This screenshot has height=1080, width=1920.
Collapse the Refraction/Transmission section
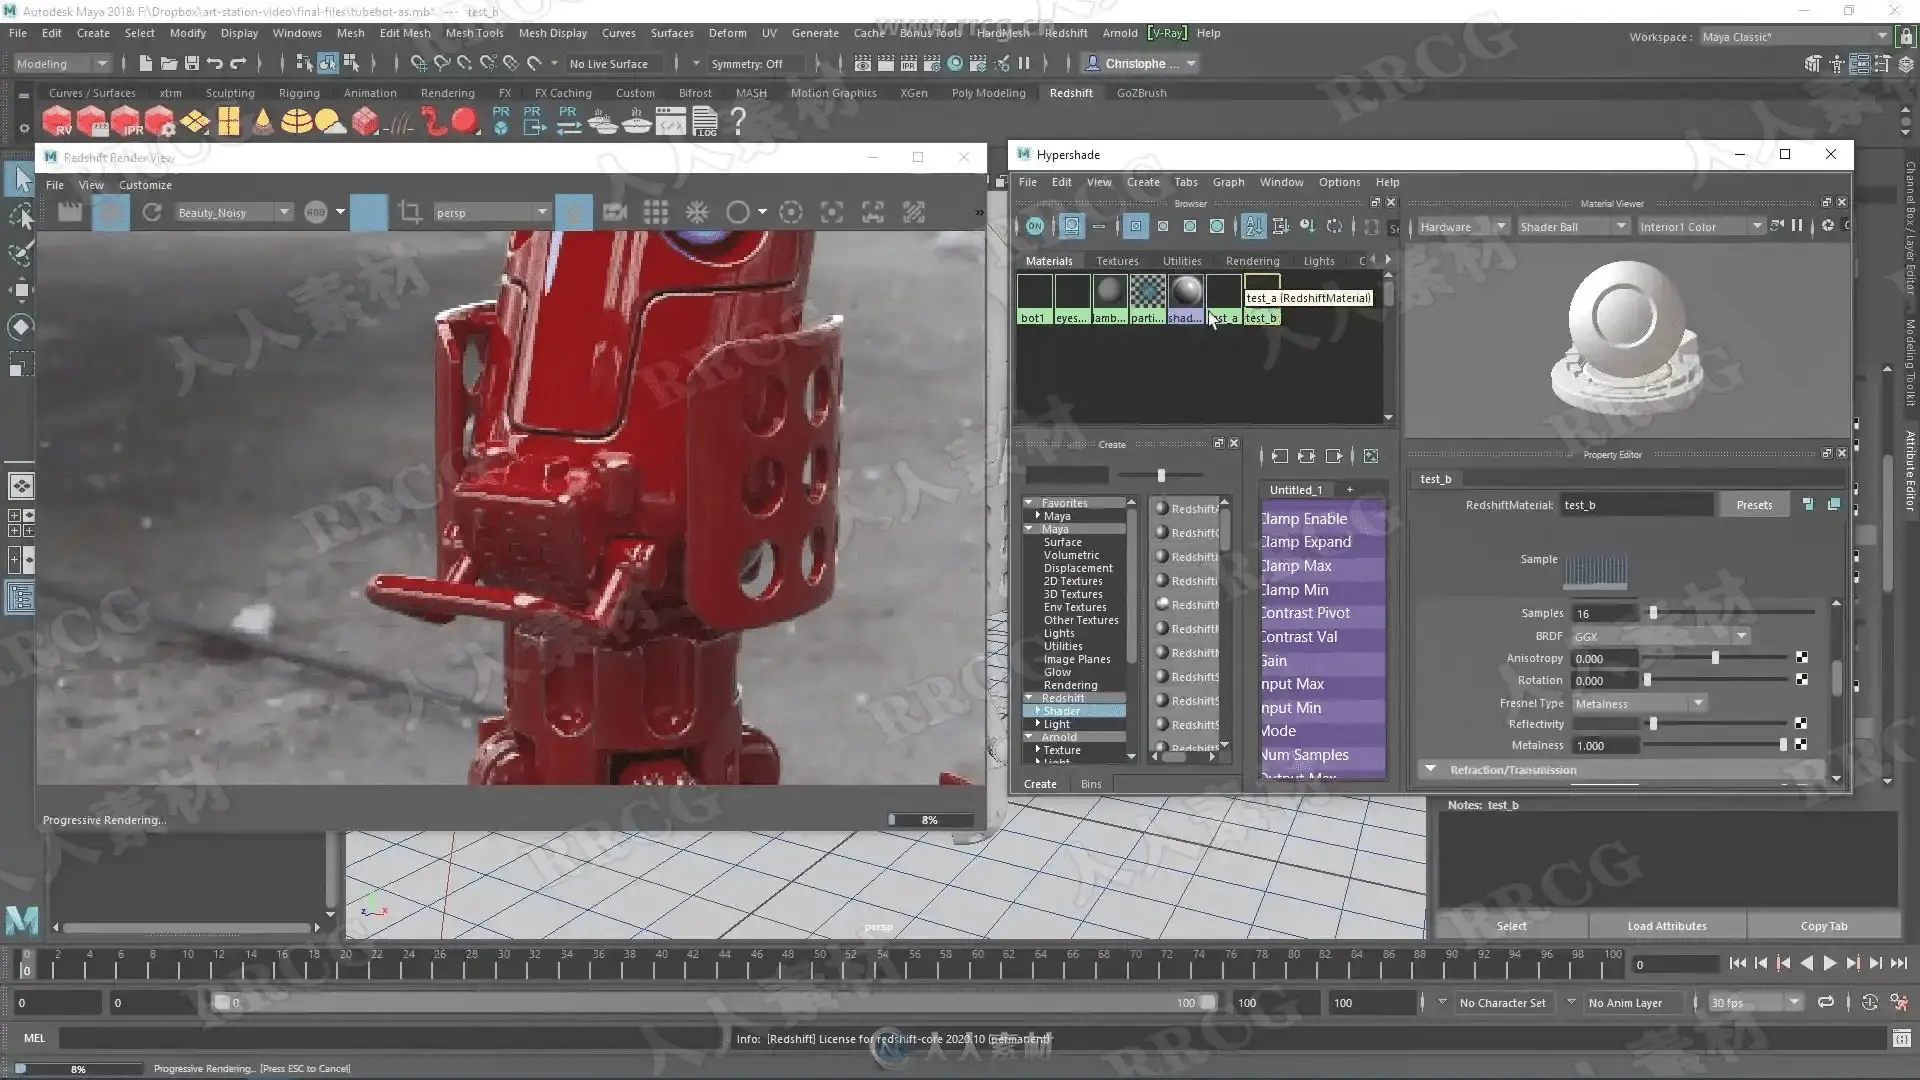coord(1430,770)
